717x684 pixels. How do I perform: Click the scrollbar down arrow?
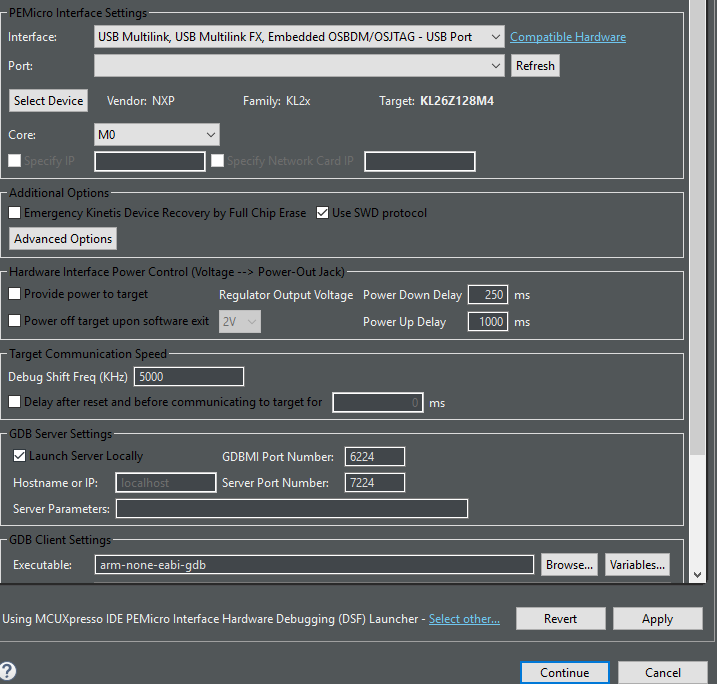click(x=697, y=575)
